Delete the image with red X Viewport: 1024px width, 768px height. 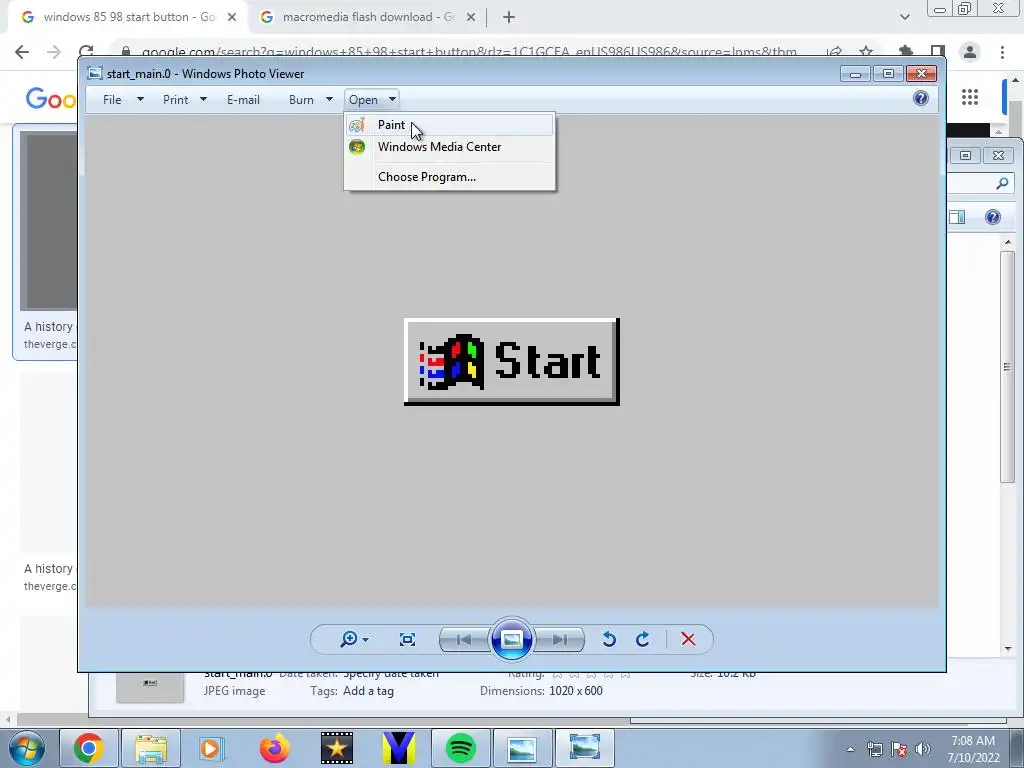(x=688, y=639)
